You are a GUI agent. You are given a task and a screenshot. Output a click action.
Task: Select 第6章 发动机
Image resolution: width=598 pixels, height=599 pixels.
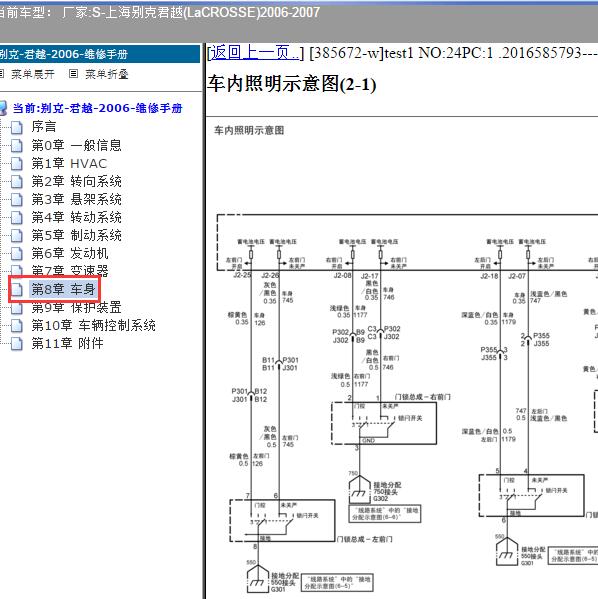[x=70, y=253]
